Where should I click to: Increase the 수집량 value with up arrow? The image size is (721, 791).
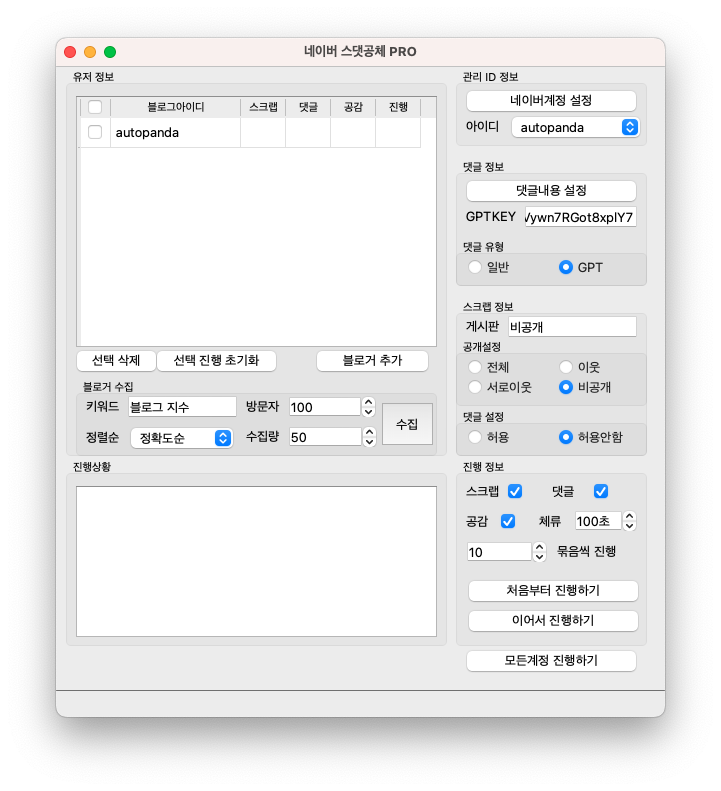point(369,432)
